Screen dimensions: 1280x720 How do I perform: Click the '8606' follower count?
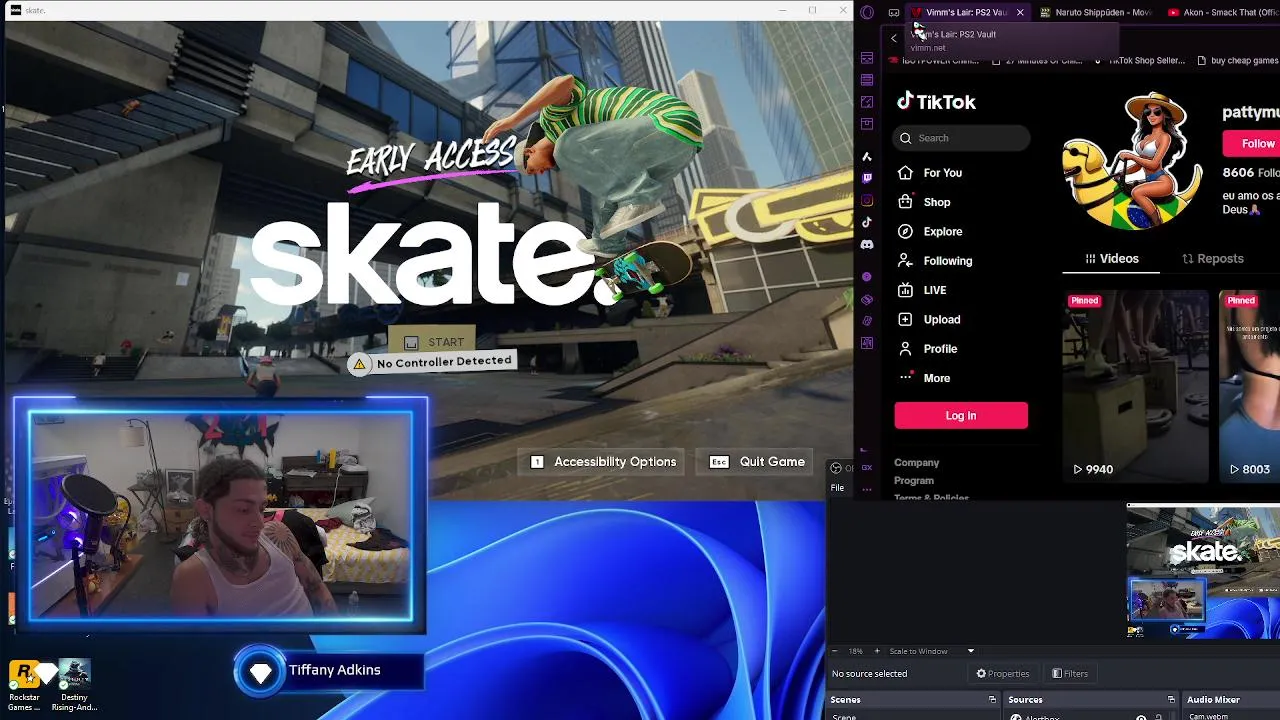click(1238, 173)
